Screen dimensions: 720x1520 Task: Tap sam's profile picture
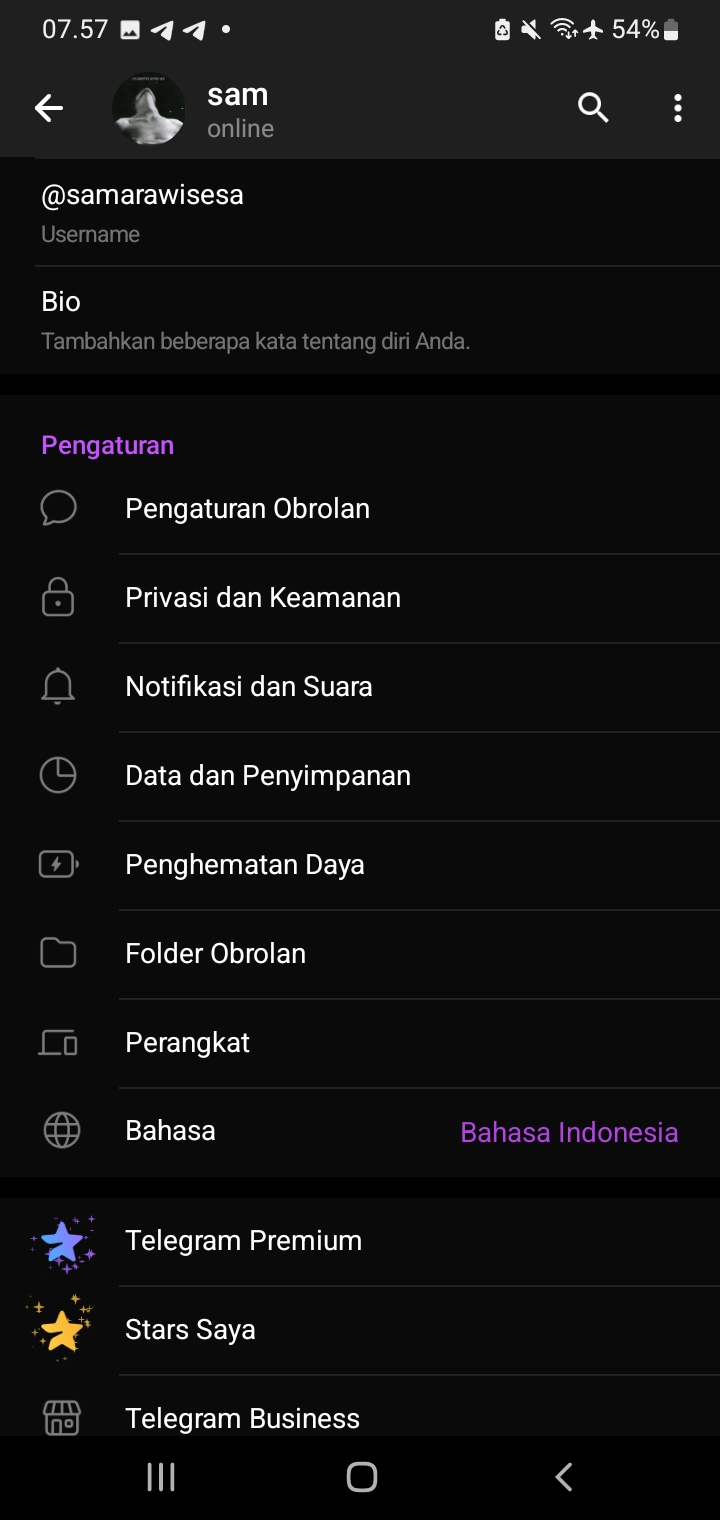point(149,108)
